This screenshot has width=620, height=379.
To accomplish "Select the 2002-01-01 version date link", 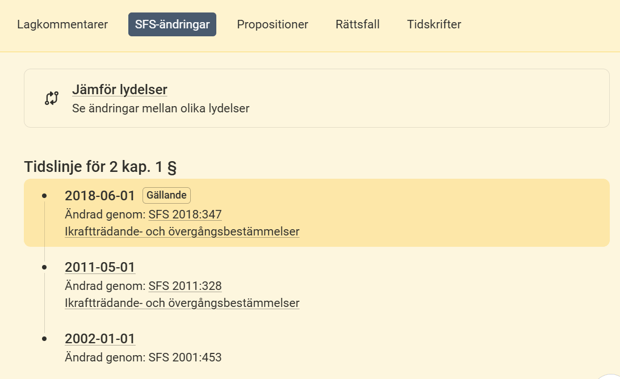I will (100, 339).
